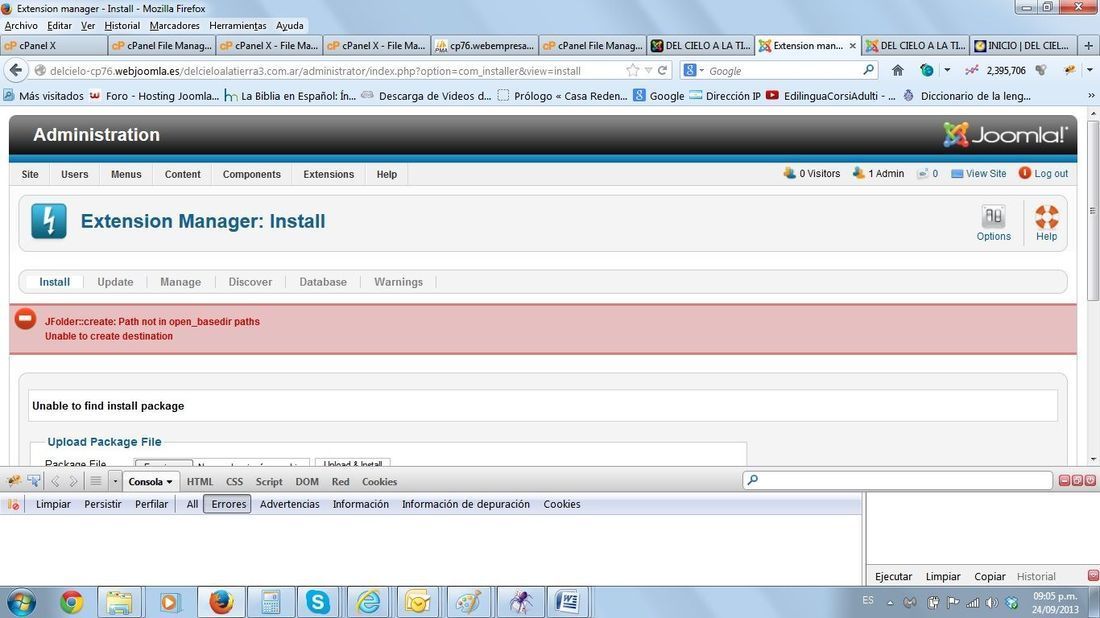Open Firefox Herramientas menu
This screenshot has height=618, width=1100.
[238, 25]
